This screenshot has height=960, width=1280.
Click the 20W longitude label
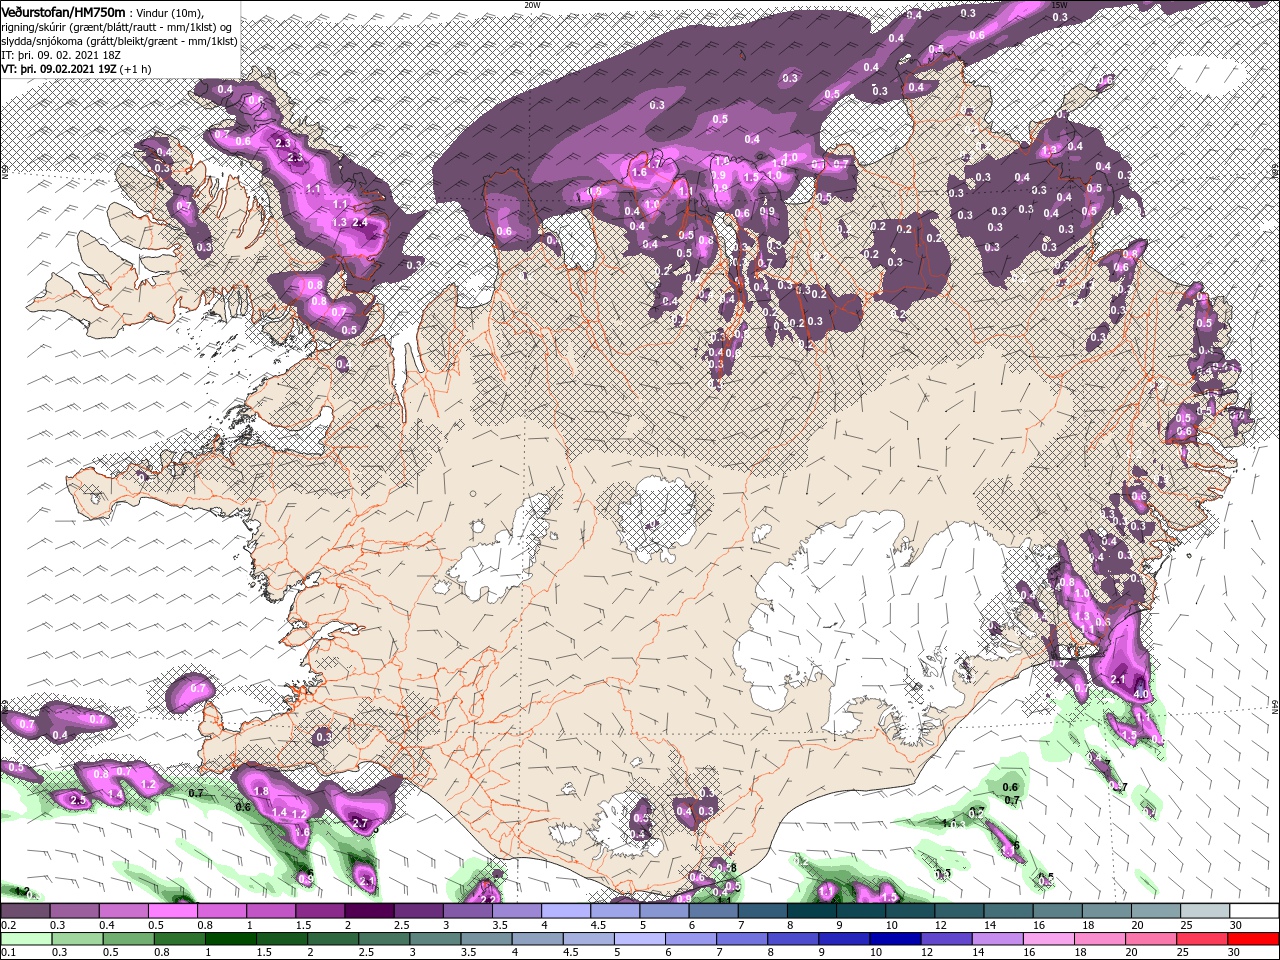(530, 5)
